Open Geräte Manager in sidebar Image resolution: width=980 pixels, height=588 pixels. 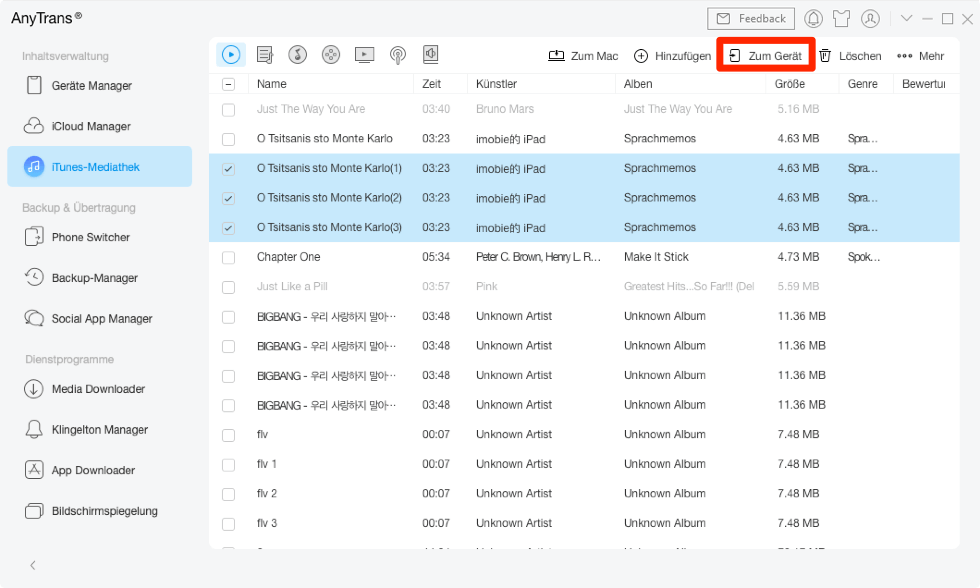(x=91, y=86)
